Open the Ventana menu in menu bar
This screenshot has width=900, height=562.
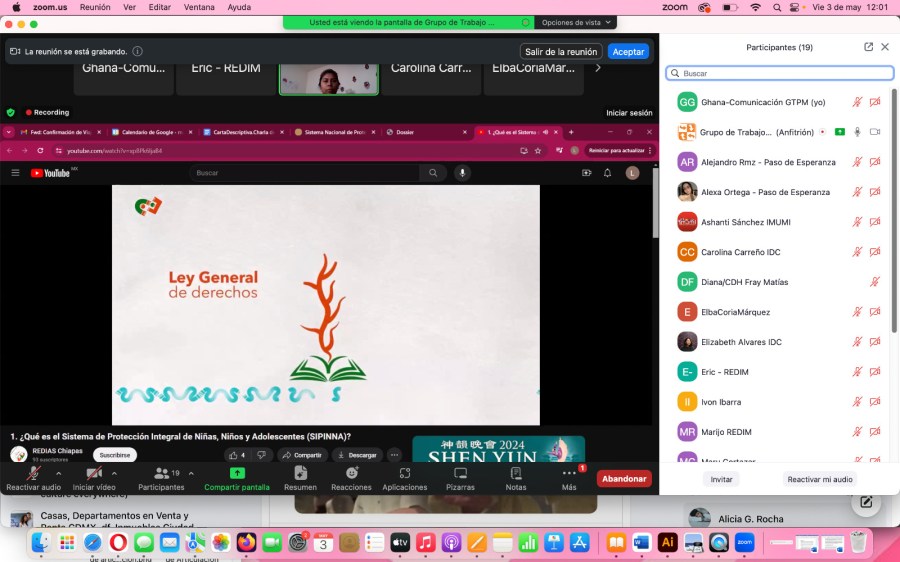pyautogui.click(x=199, y=7)
